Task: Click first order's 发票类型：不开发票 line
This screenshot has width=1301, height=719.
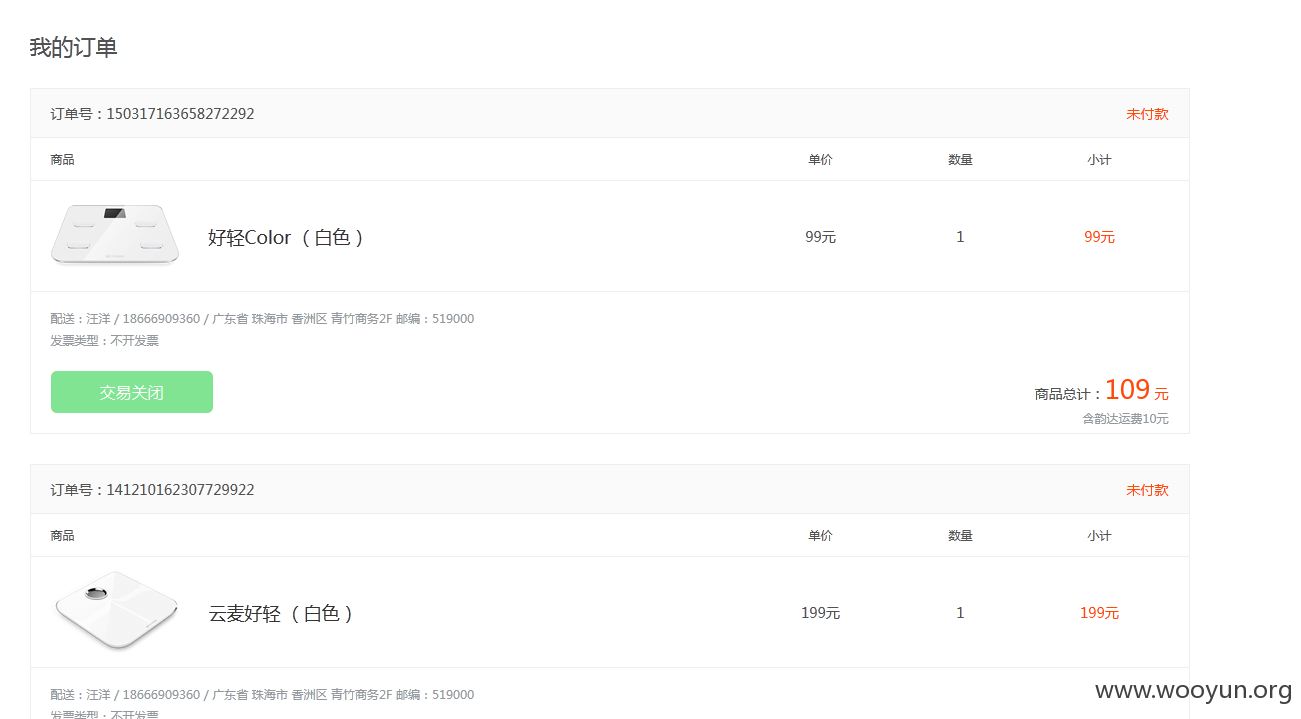Action: pyautogui.click(x=104, y=341)
